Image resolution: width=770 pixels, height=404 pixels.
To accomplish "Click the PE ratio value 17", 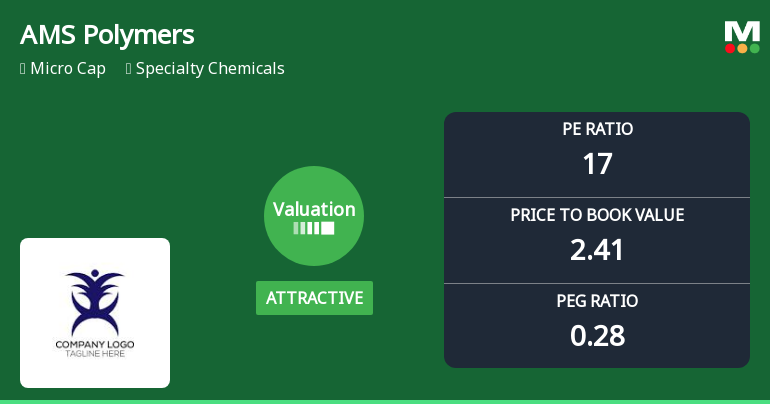I will pos(597,164).
